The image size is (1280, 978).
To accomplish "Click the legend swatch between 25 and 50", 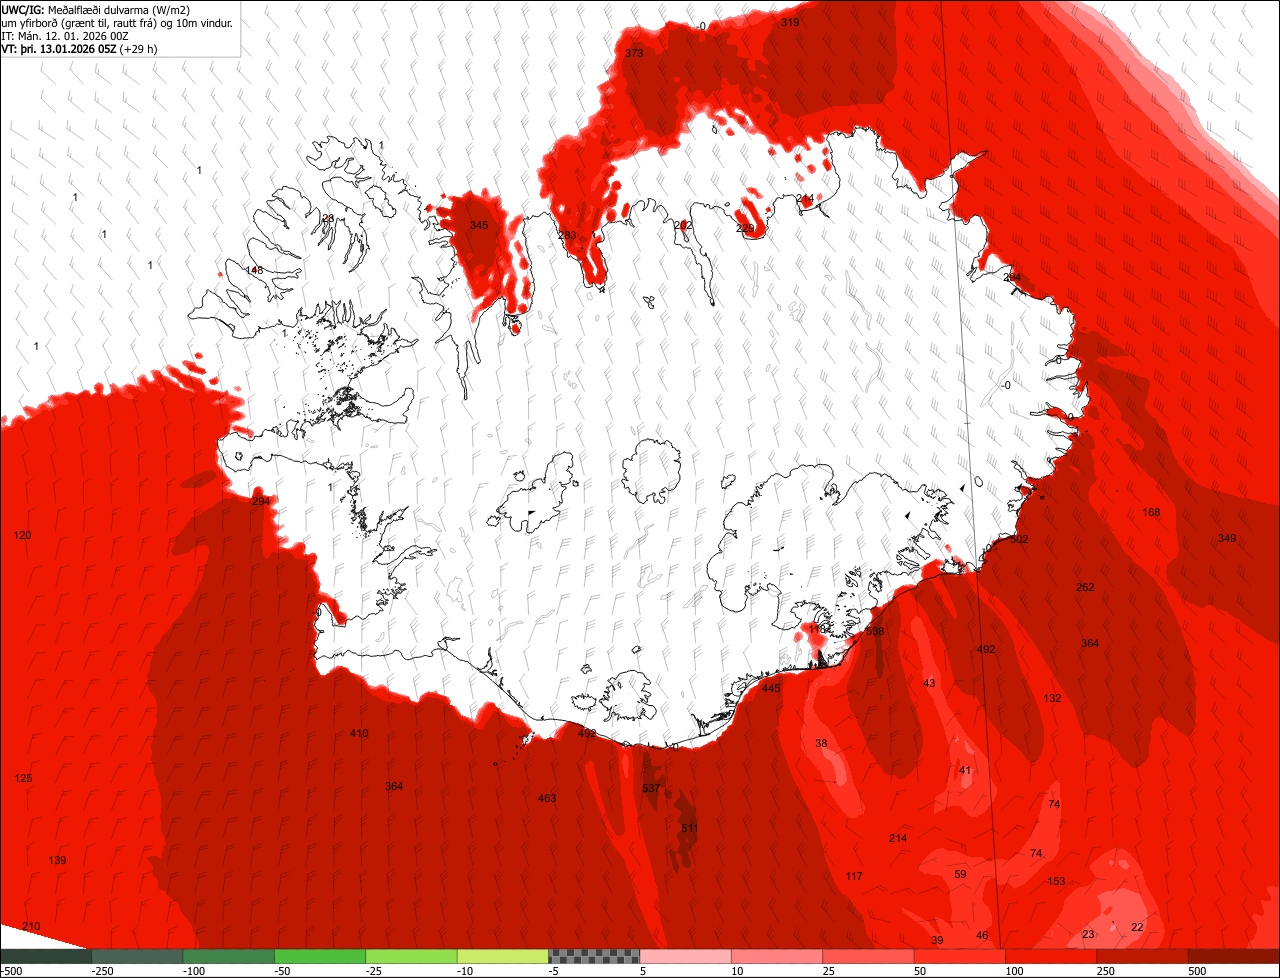I will [868, 956].
